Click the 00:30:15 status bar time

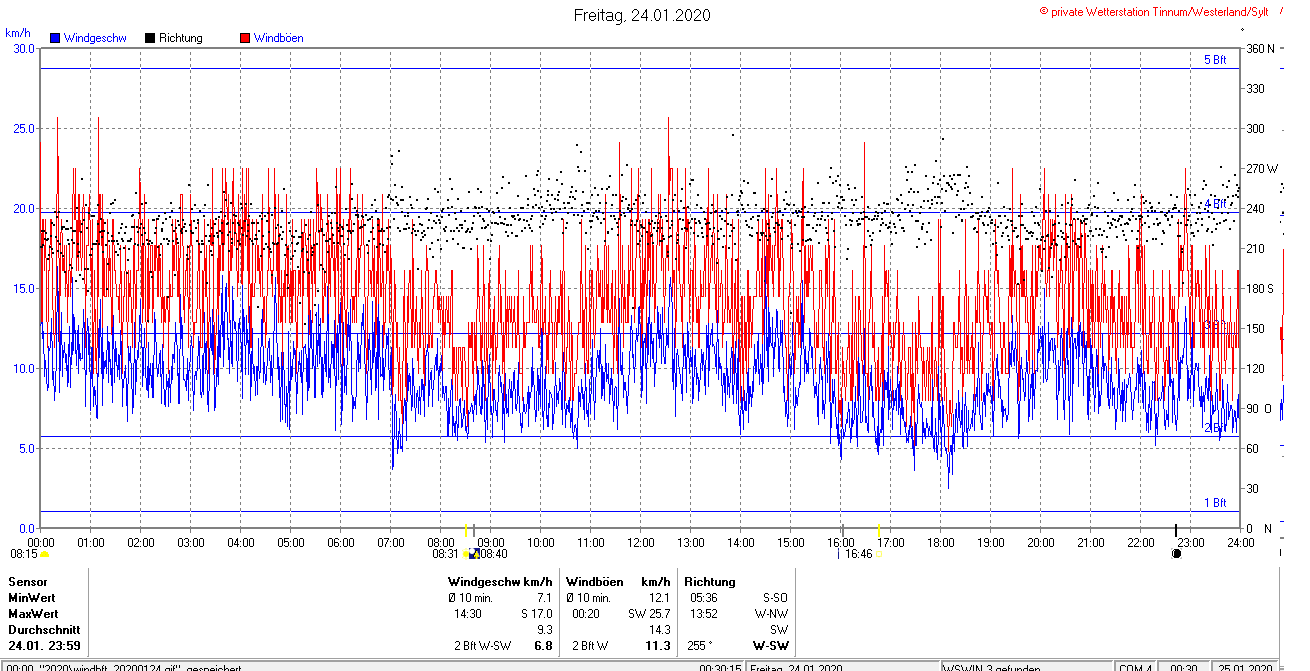(x=720, y=667)
